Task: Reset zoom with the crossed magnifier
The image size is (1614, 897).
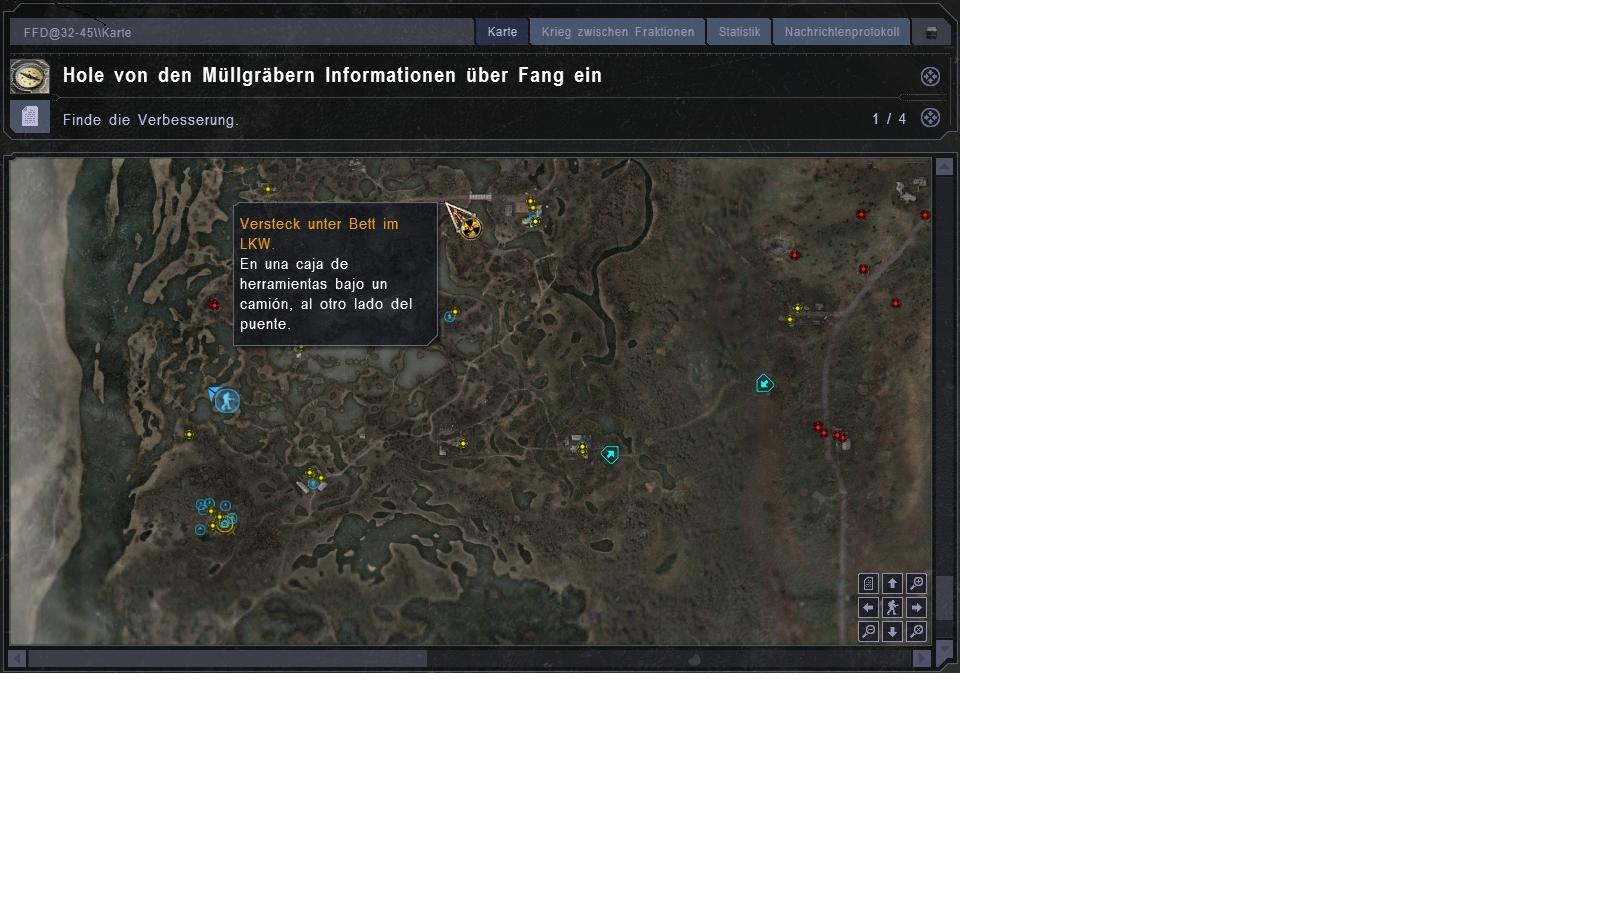Action: (x=916, y=631)
